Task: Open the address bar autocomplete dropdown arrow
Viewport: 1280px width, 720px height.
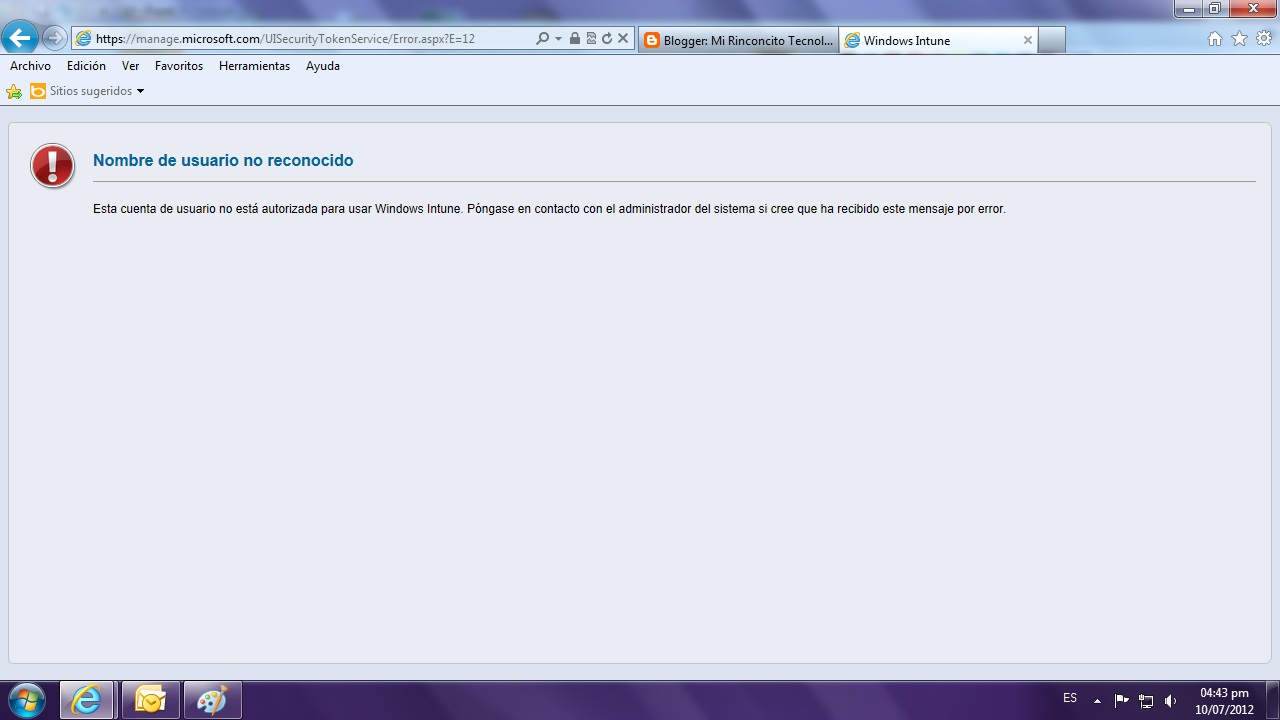Action: pos(558,39)
